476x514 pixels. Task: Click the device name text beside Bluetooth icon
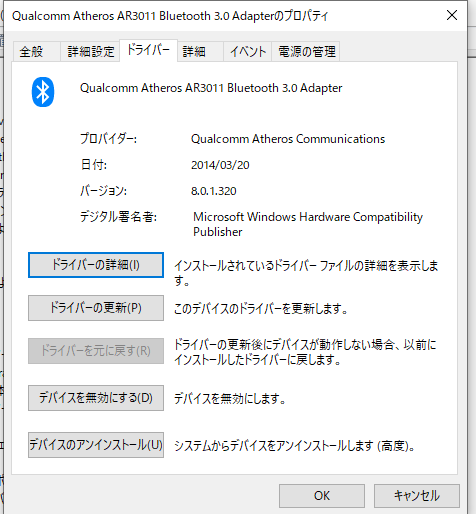(211, 88)
